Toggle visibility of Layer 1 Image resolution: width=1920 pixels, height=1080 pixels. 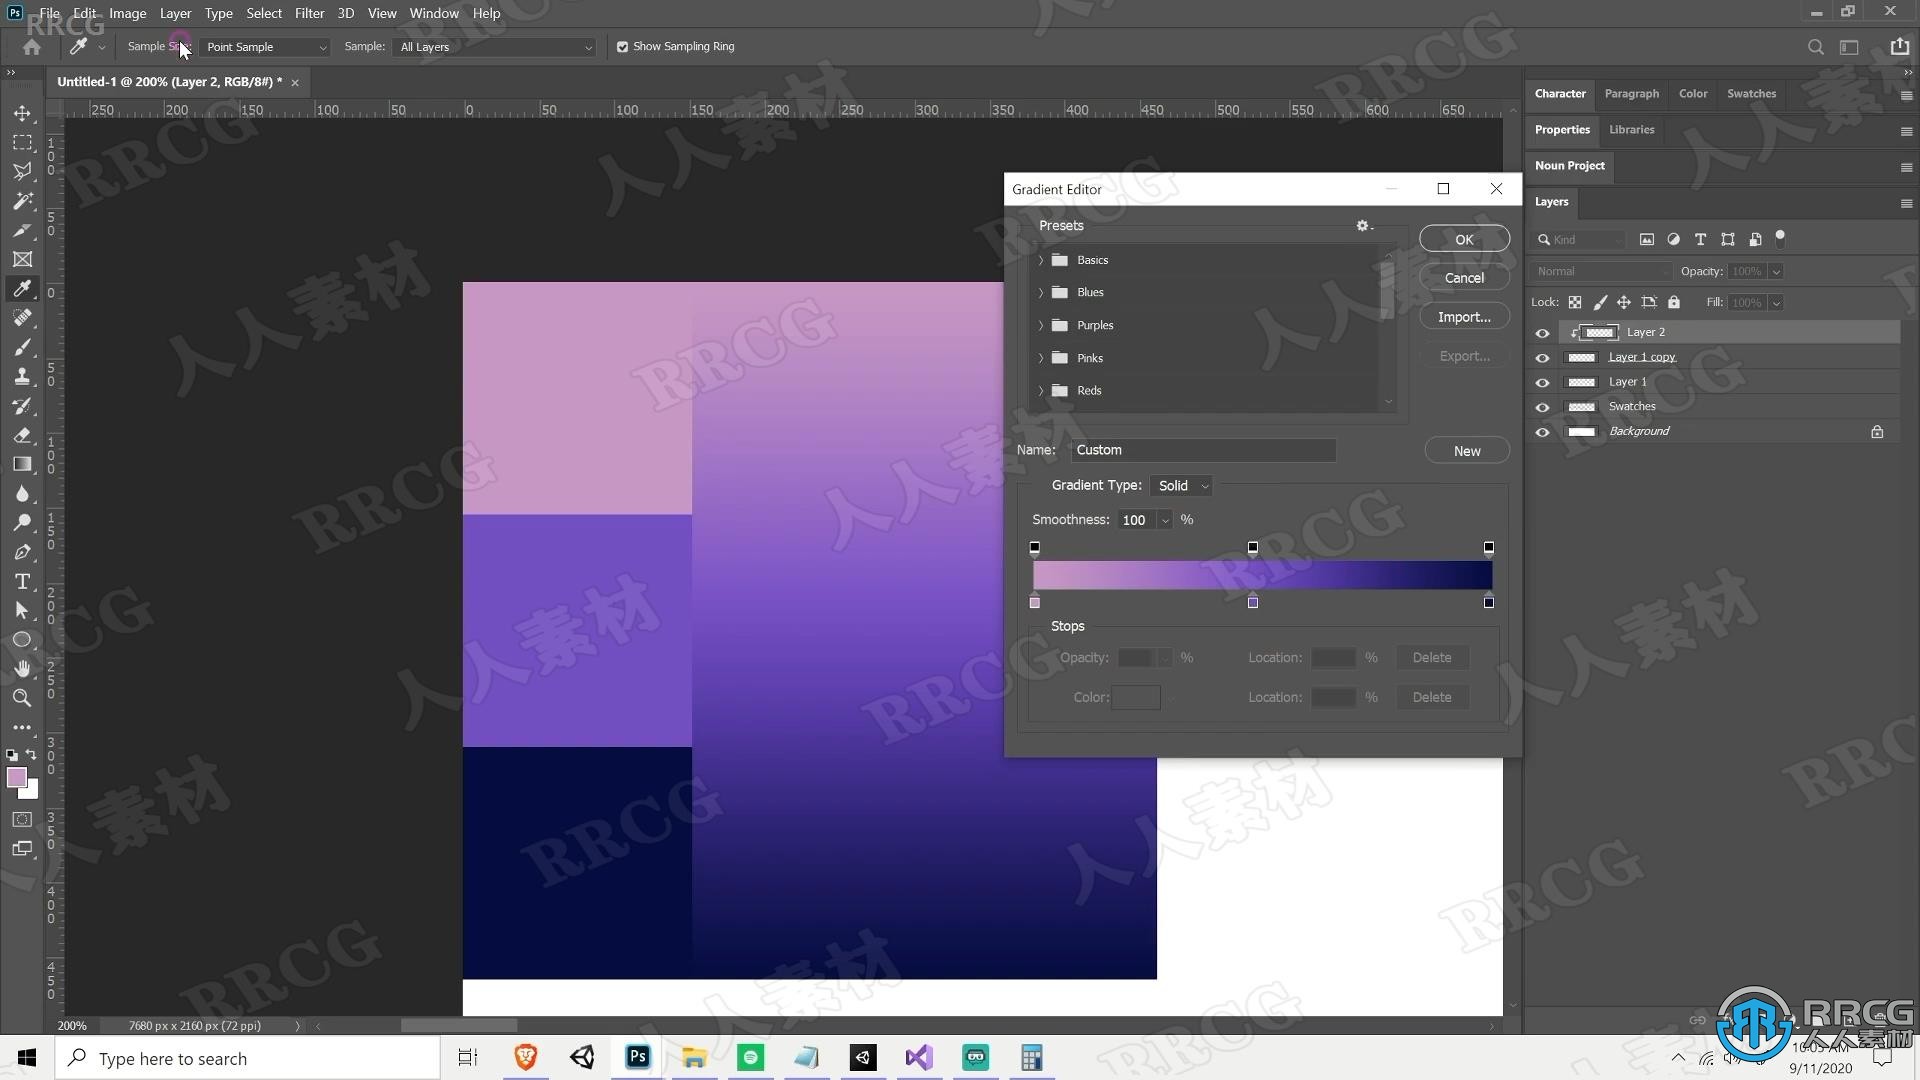tap(1542, 380)
